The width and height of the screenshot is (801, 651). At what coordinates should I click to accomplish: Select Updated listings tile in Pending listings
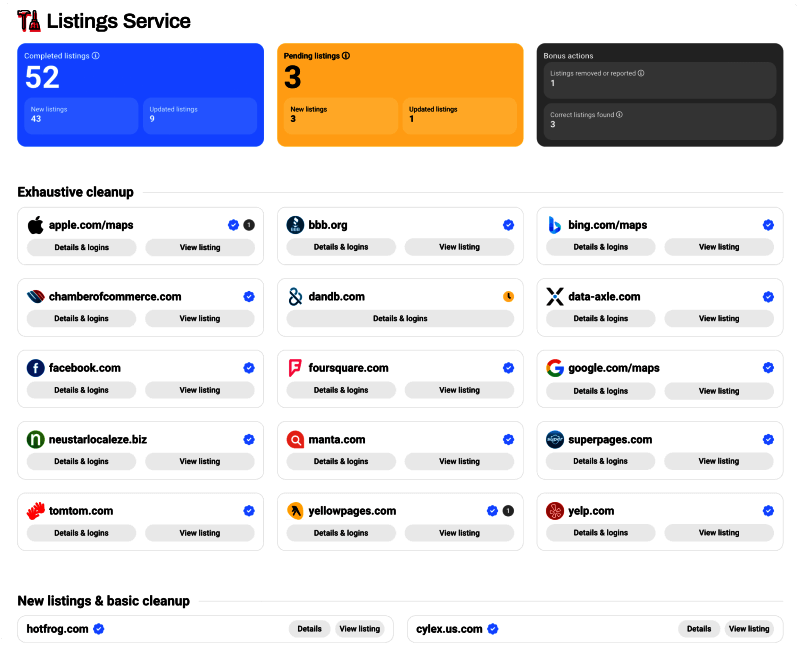click(460, 115)
